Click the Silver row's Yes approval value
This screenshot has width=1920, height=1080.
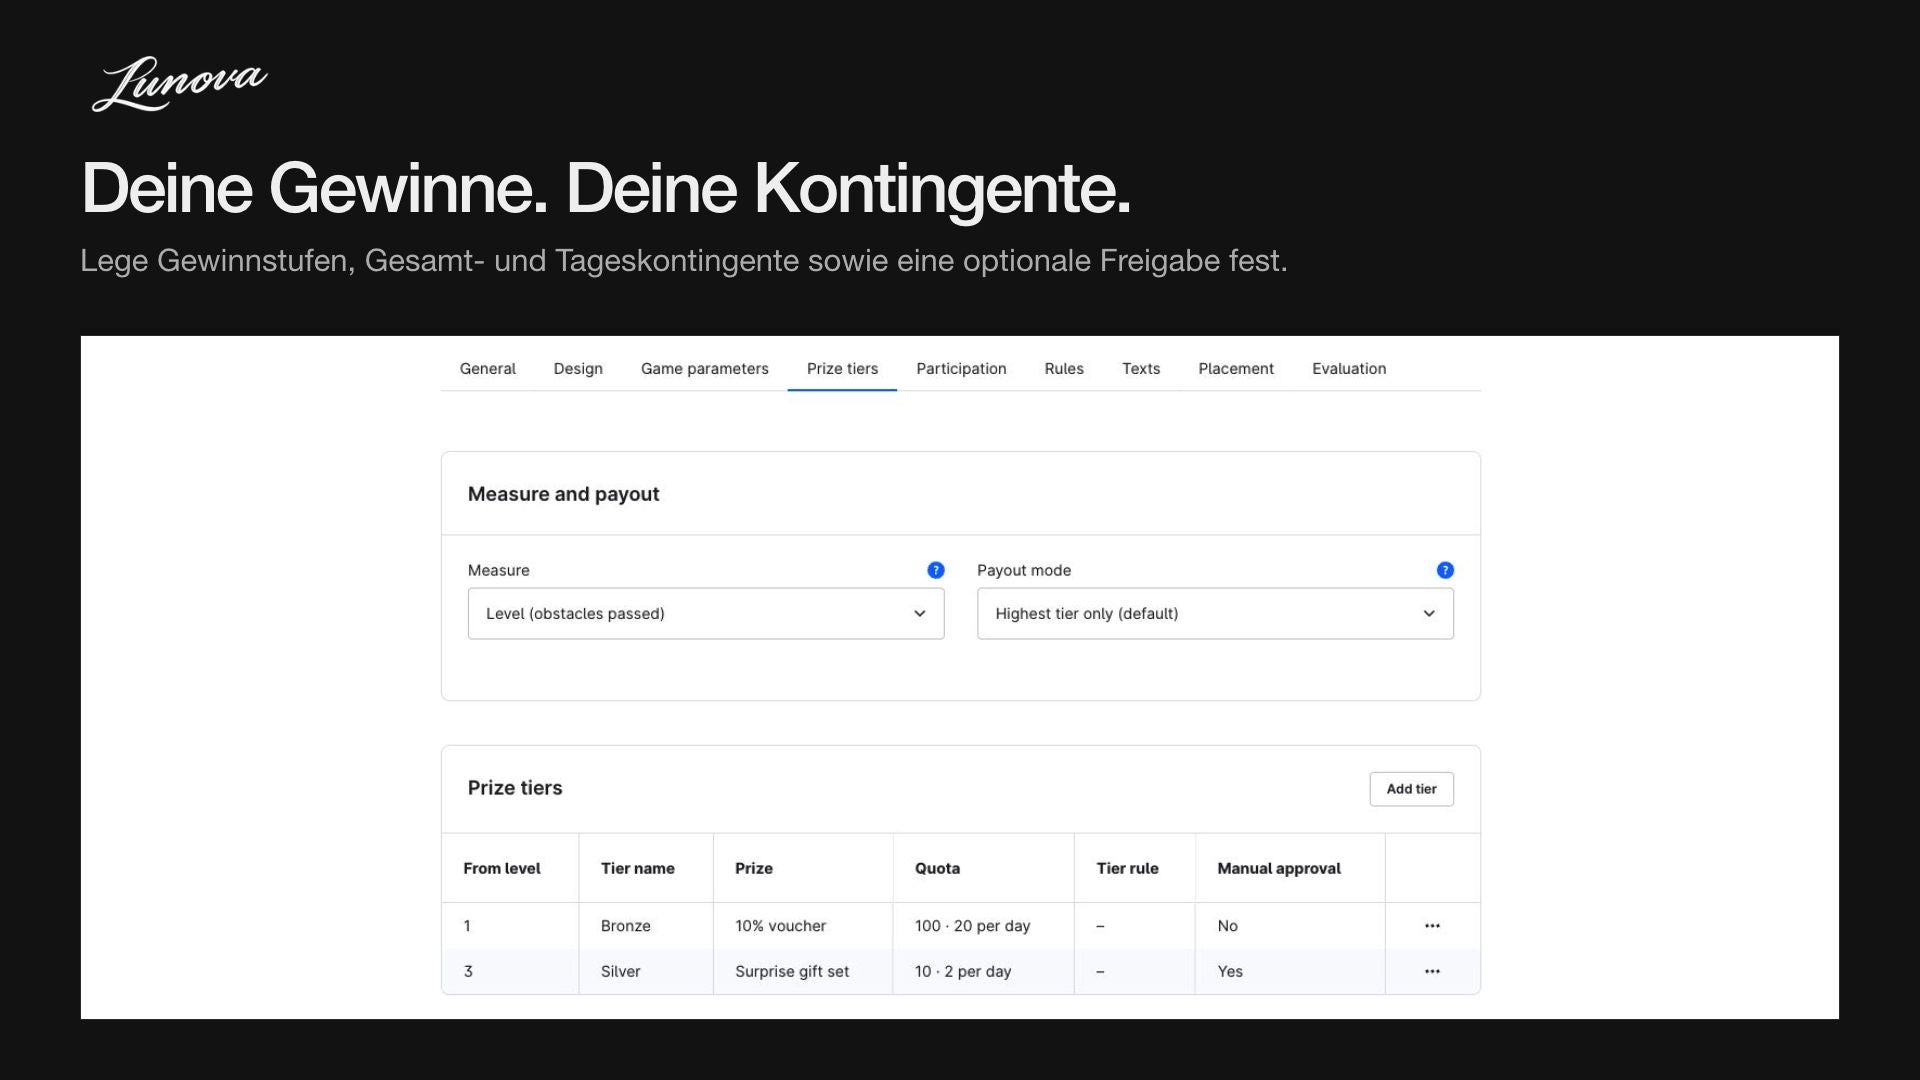click(1230, 971)
